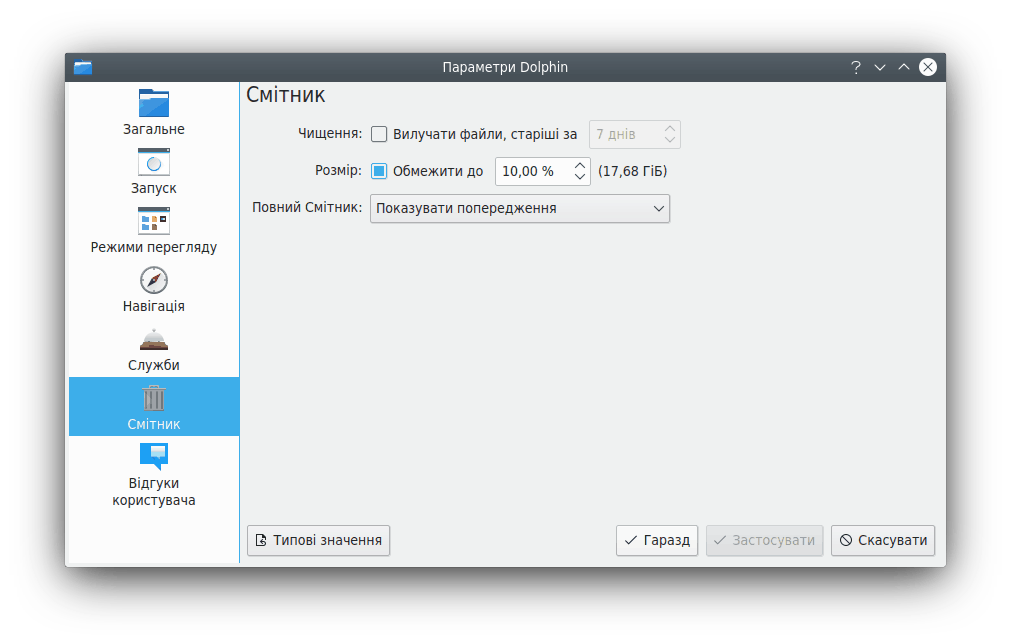Decrease the size limit percentage with down arrow
The height and width of the screenshot is (644, 1011).
tap(580, 177)
